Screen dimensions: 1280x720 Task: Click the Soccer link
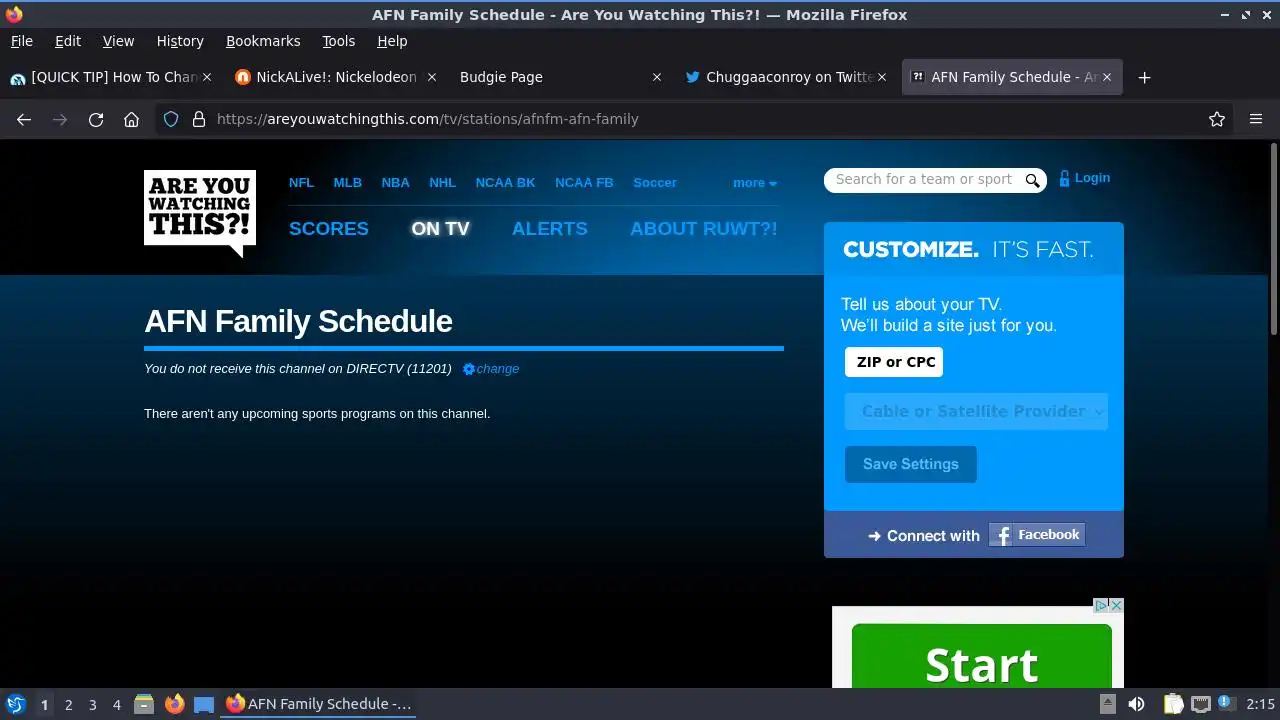tap(655, 183)
